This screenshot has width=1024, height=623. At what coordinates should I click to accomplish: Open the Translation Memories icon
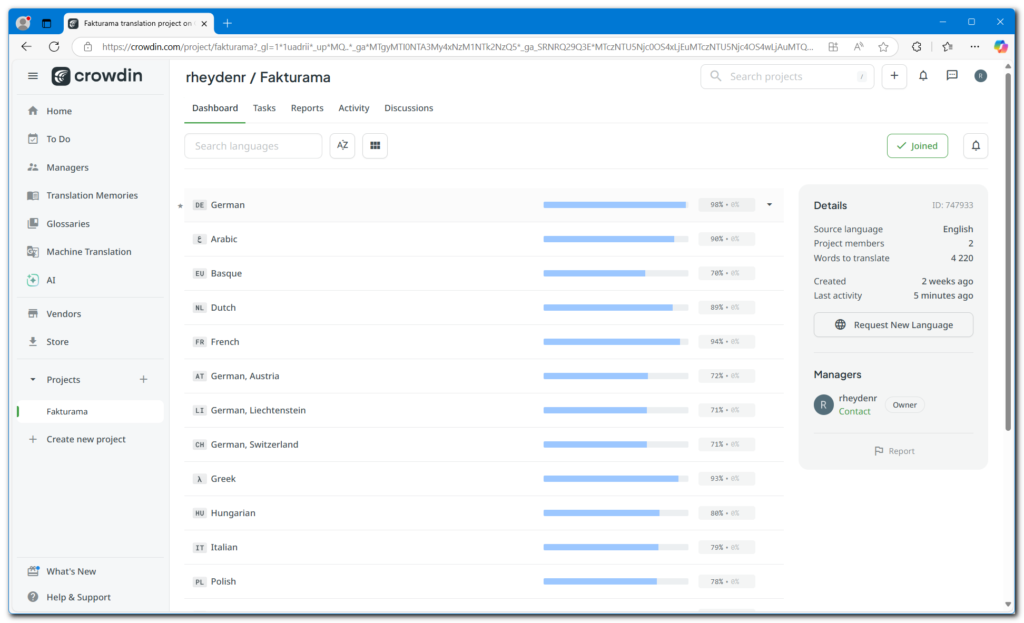click(33, 195)
